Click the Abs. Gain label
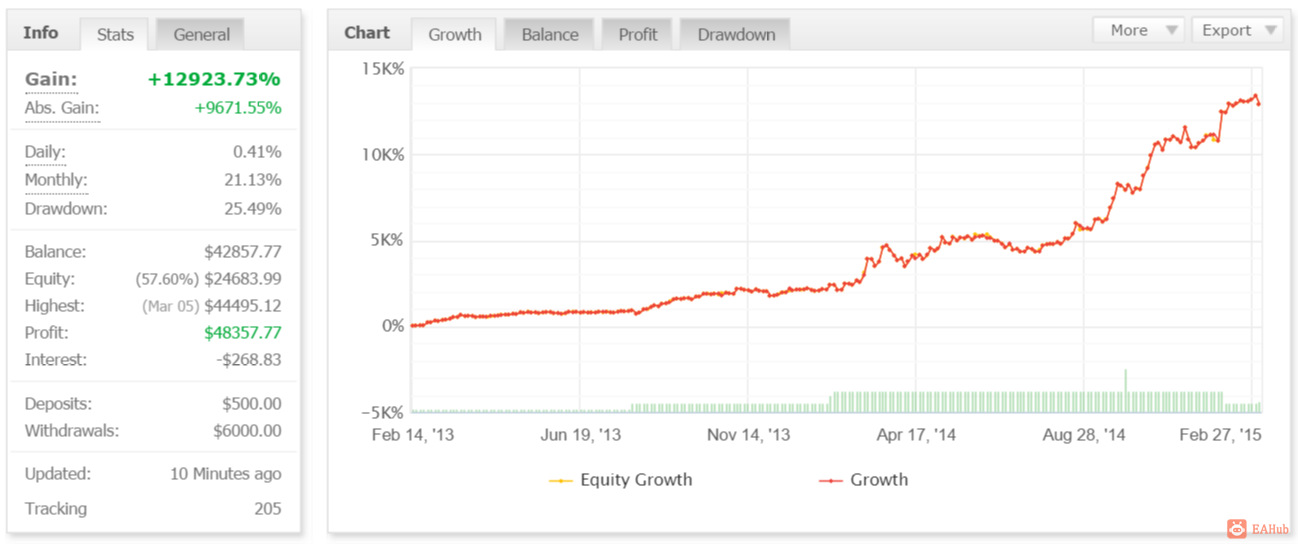 [62, 107]
